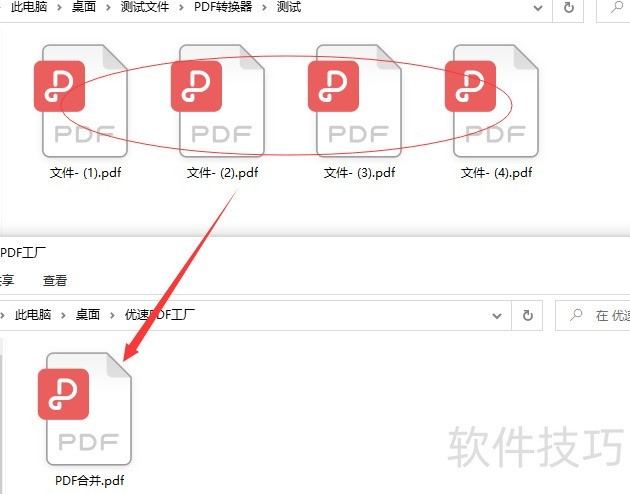The image size is (630, 494).
Task: Click the 文件- (2).pdf file name label
Action: coord(222,173)
